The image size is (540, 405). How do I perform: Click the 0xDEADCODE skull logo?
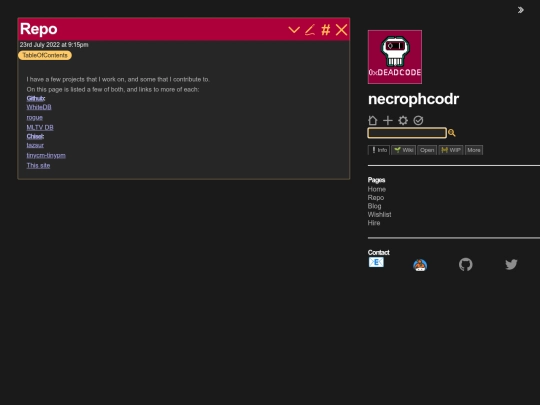pos(395,57)
